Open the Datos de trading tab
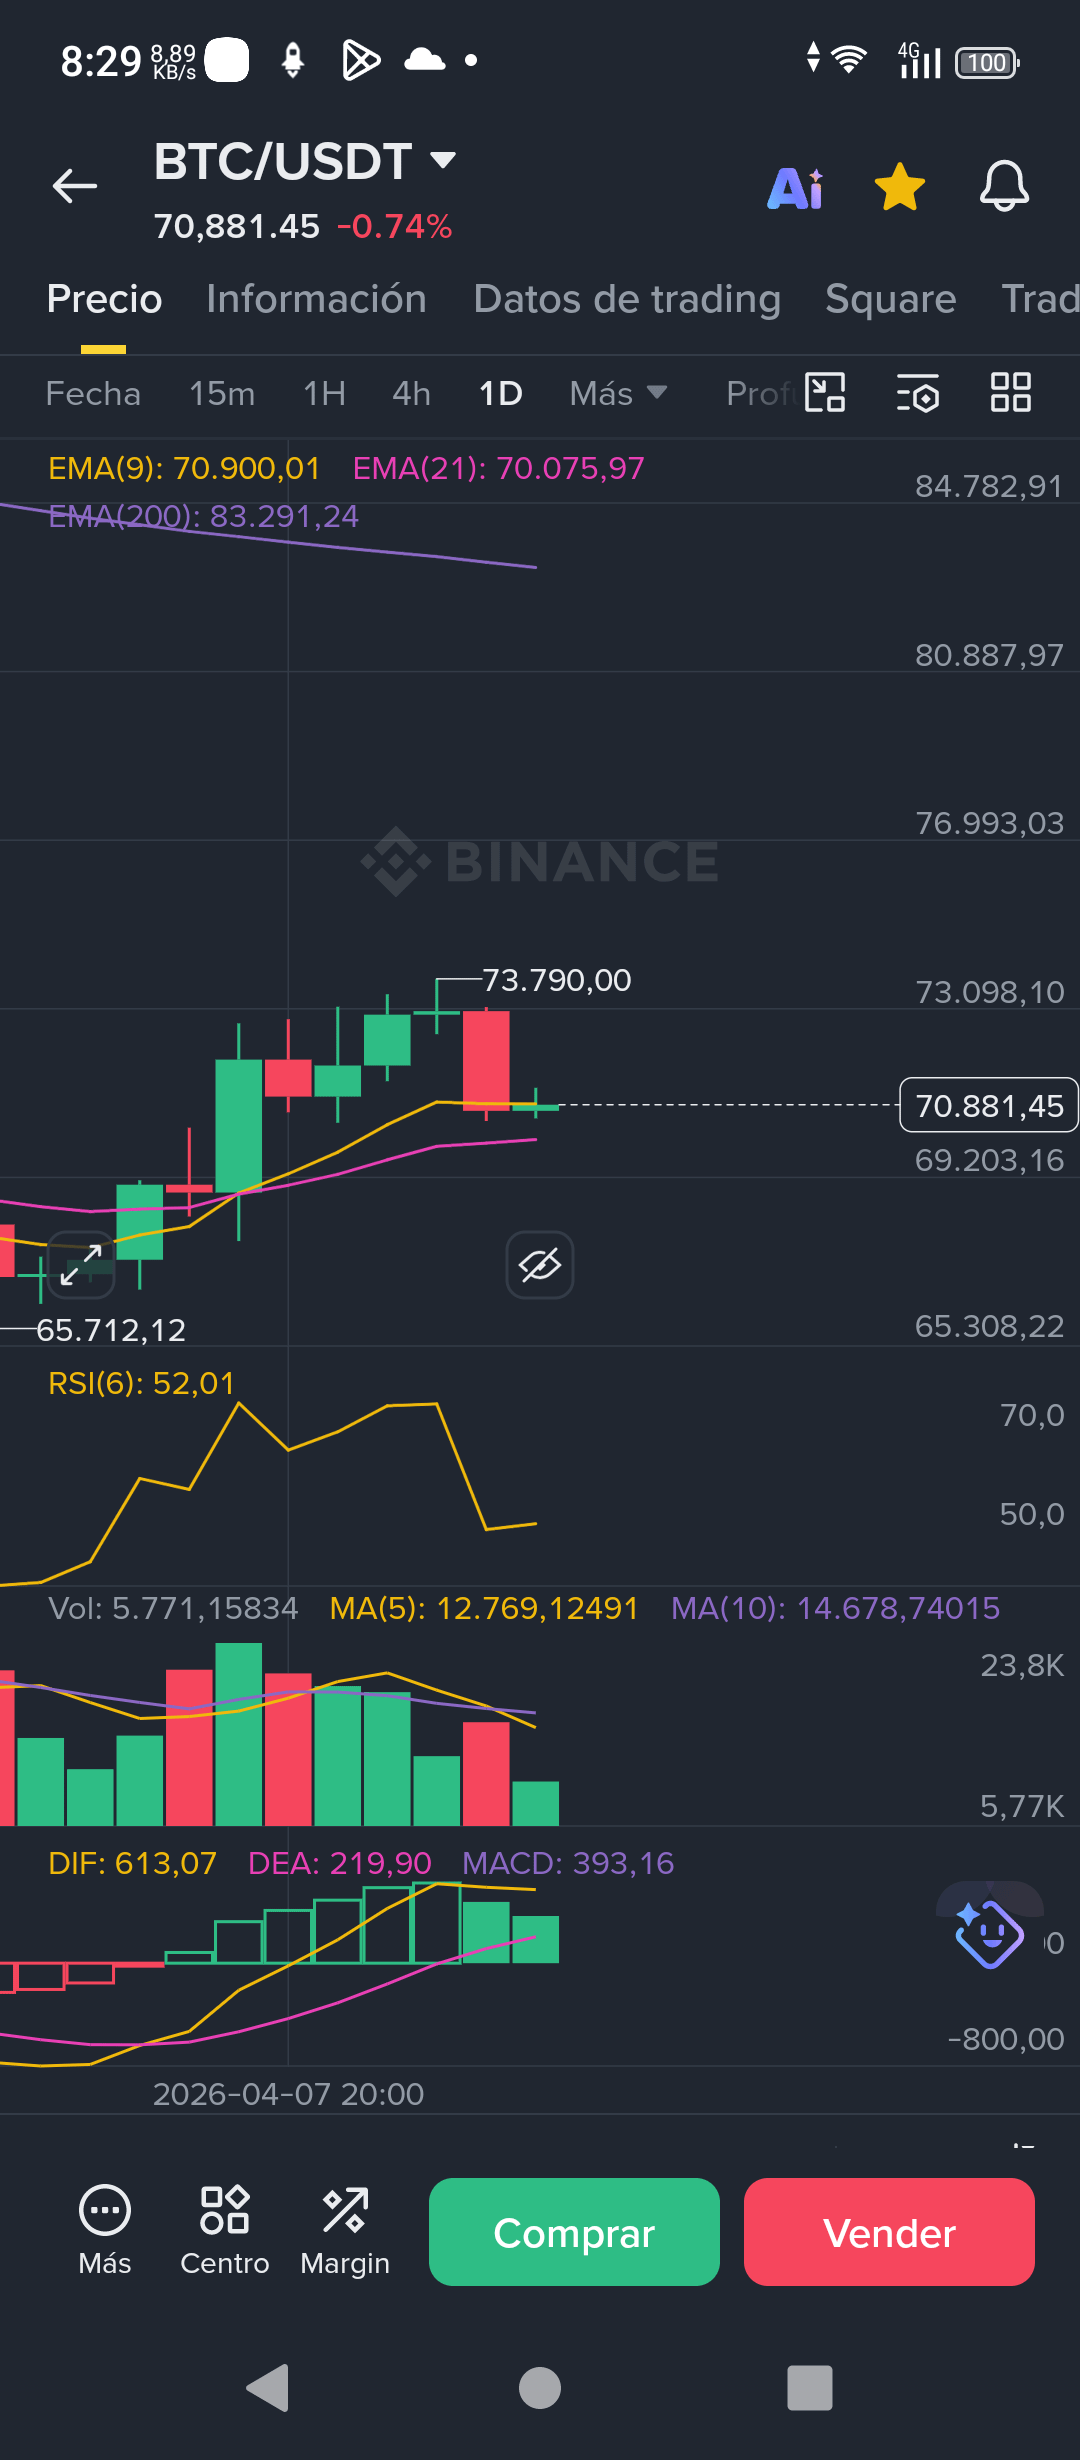This screenshot has height=2460, width=1080. point(627,299)
